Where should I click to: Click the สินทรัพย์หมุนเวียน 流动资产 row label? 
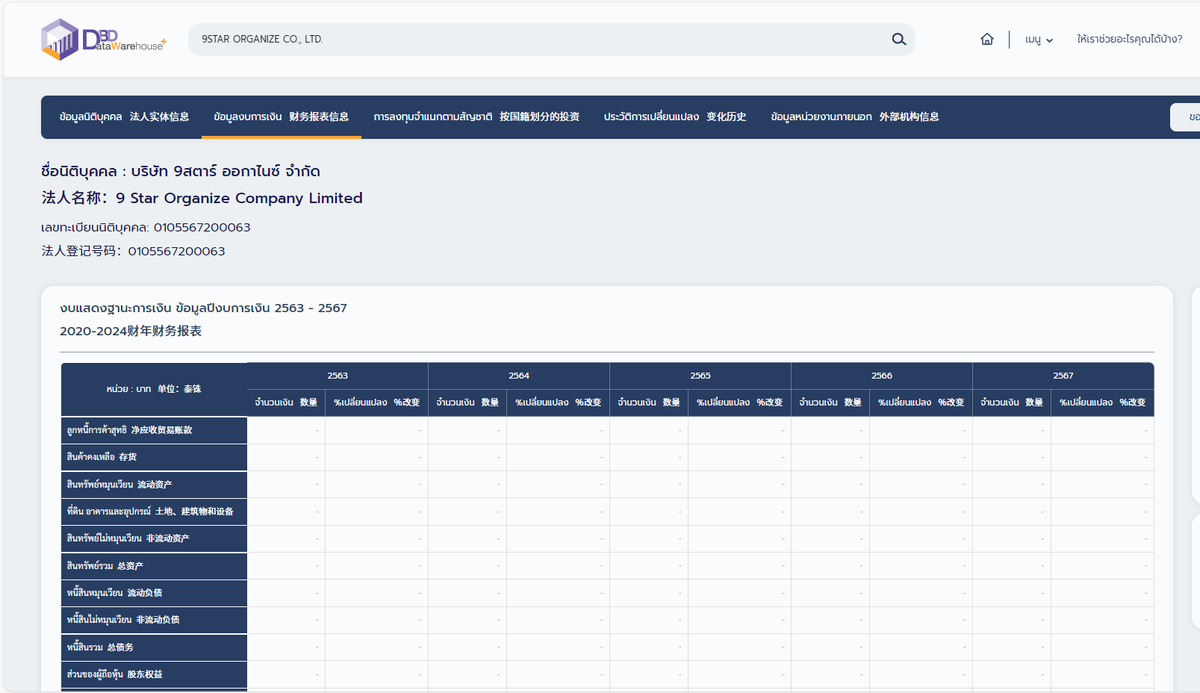click(154, 484)
